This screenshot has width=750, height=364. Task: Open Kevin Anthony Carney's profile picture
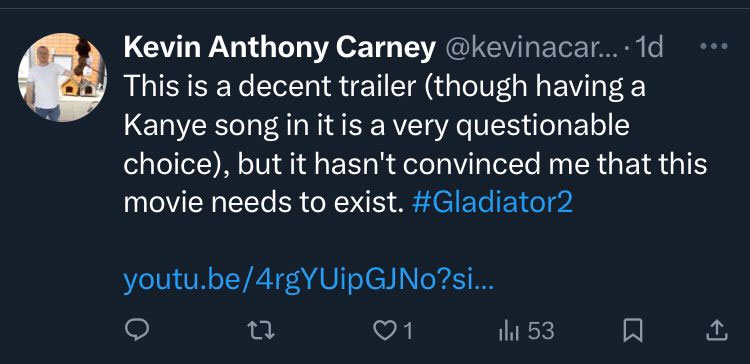62,77
